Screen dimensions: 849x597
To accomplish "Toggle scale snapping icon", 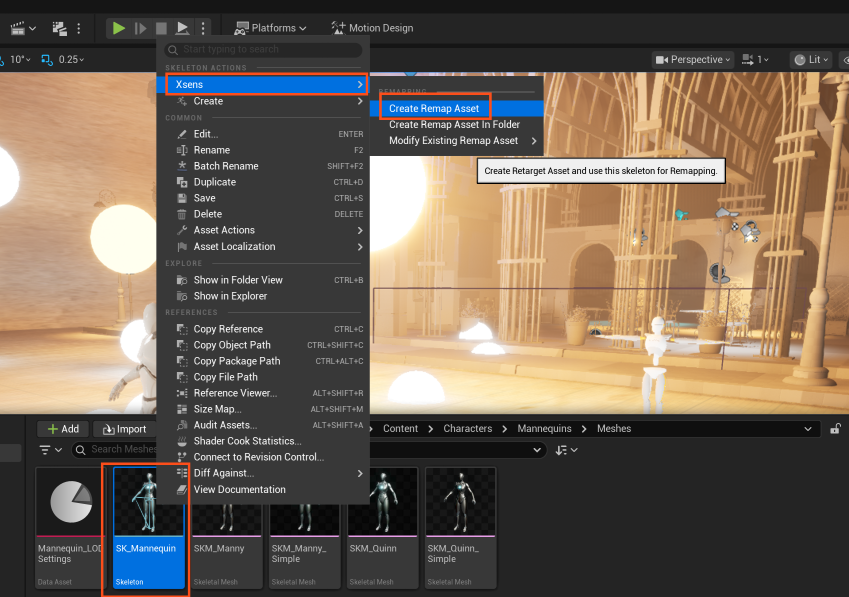I will (x=47, y=60).
